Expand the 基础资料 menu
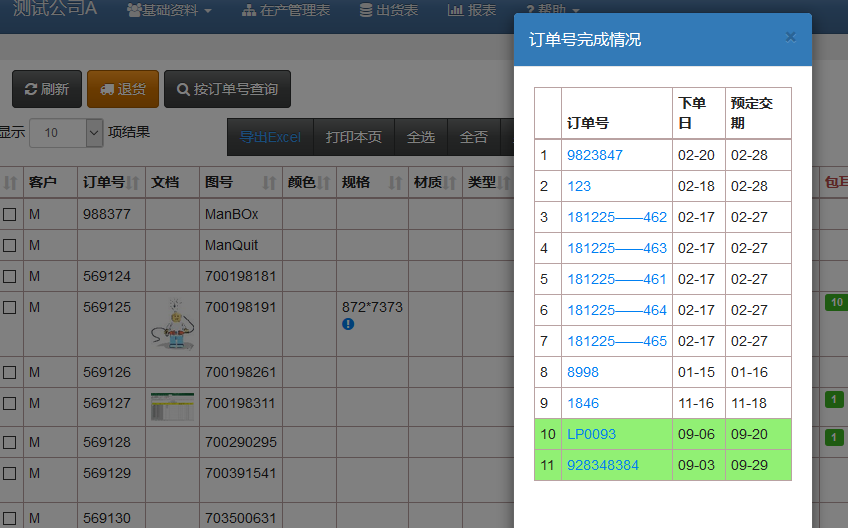Image resolution: width=848 pixels, height=528 pixels. click(x=169, y=10)
